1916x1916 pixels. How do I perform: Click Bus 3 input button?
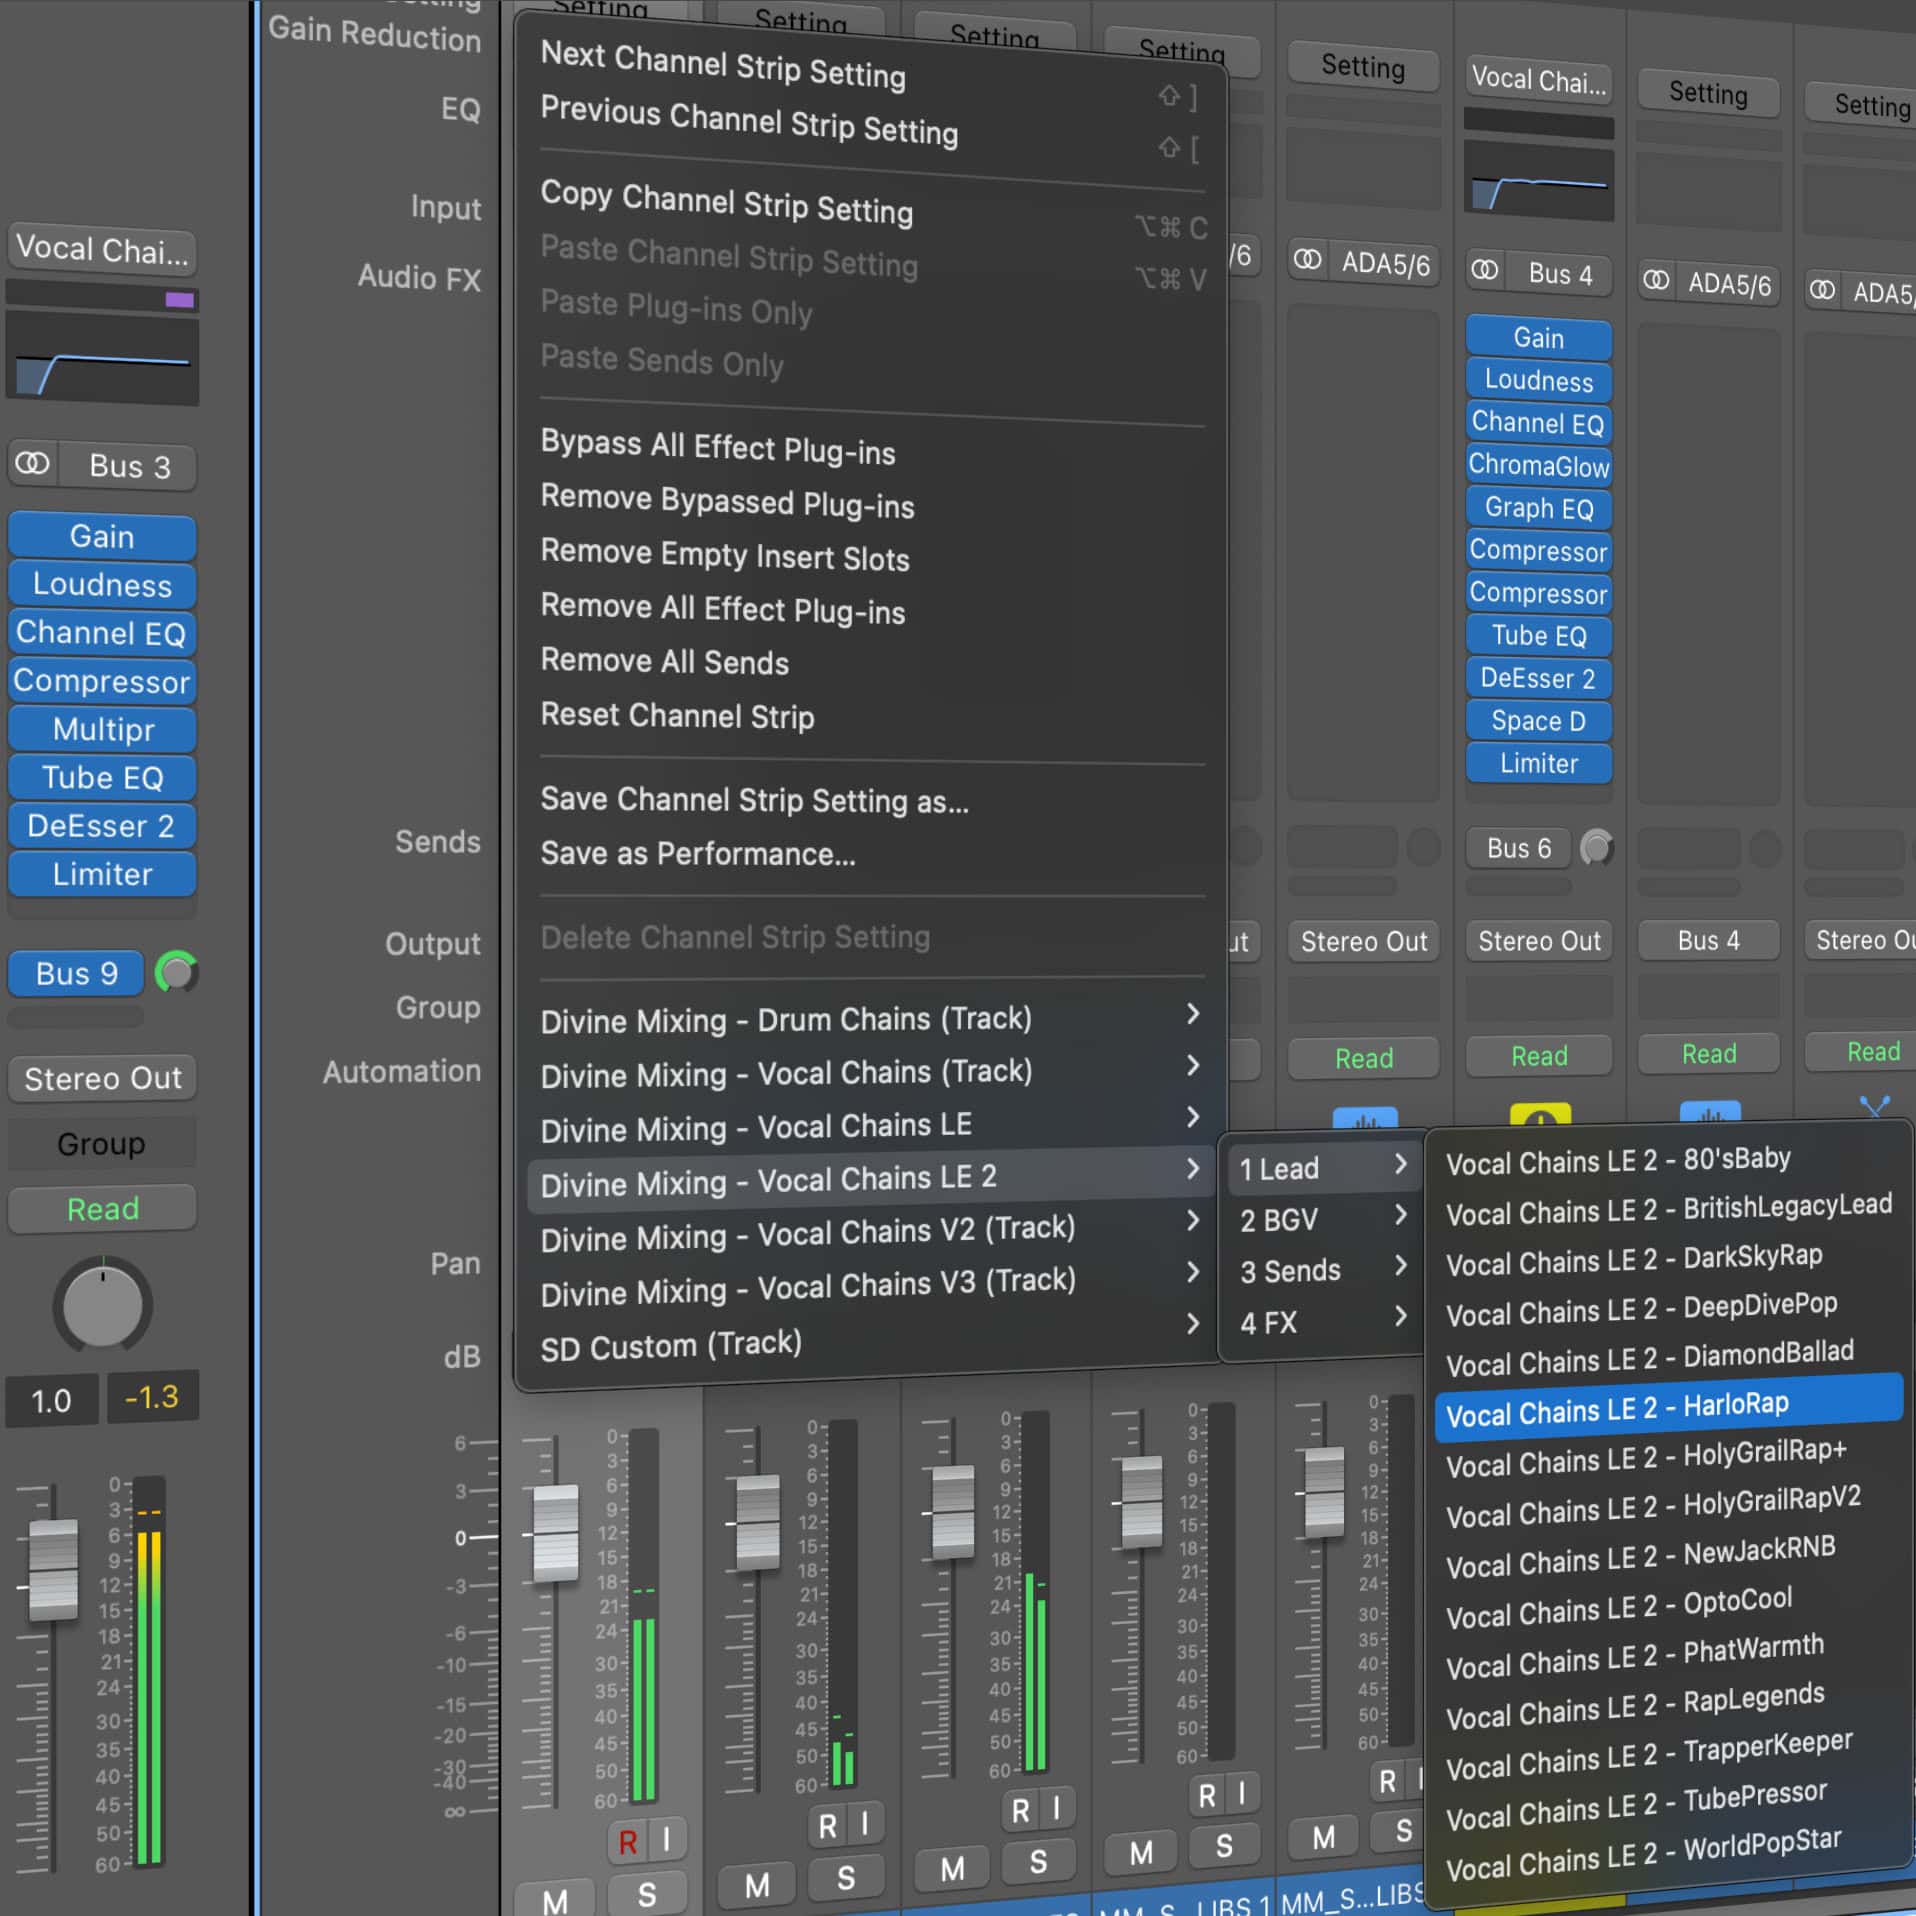pos(130,466)
